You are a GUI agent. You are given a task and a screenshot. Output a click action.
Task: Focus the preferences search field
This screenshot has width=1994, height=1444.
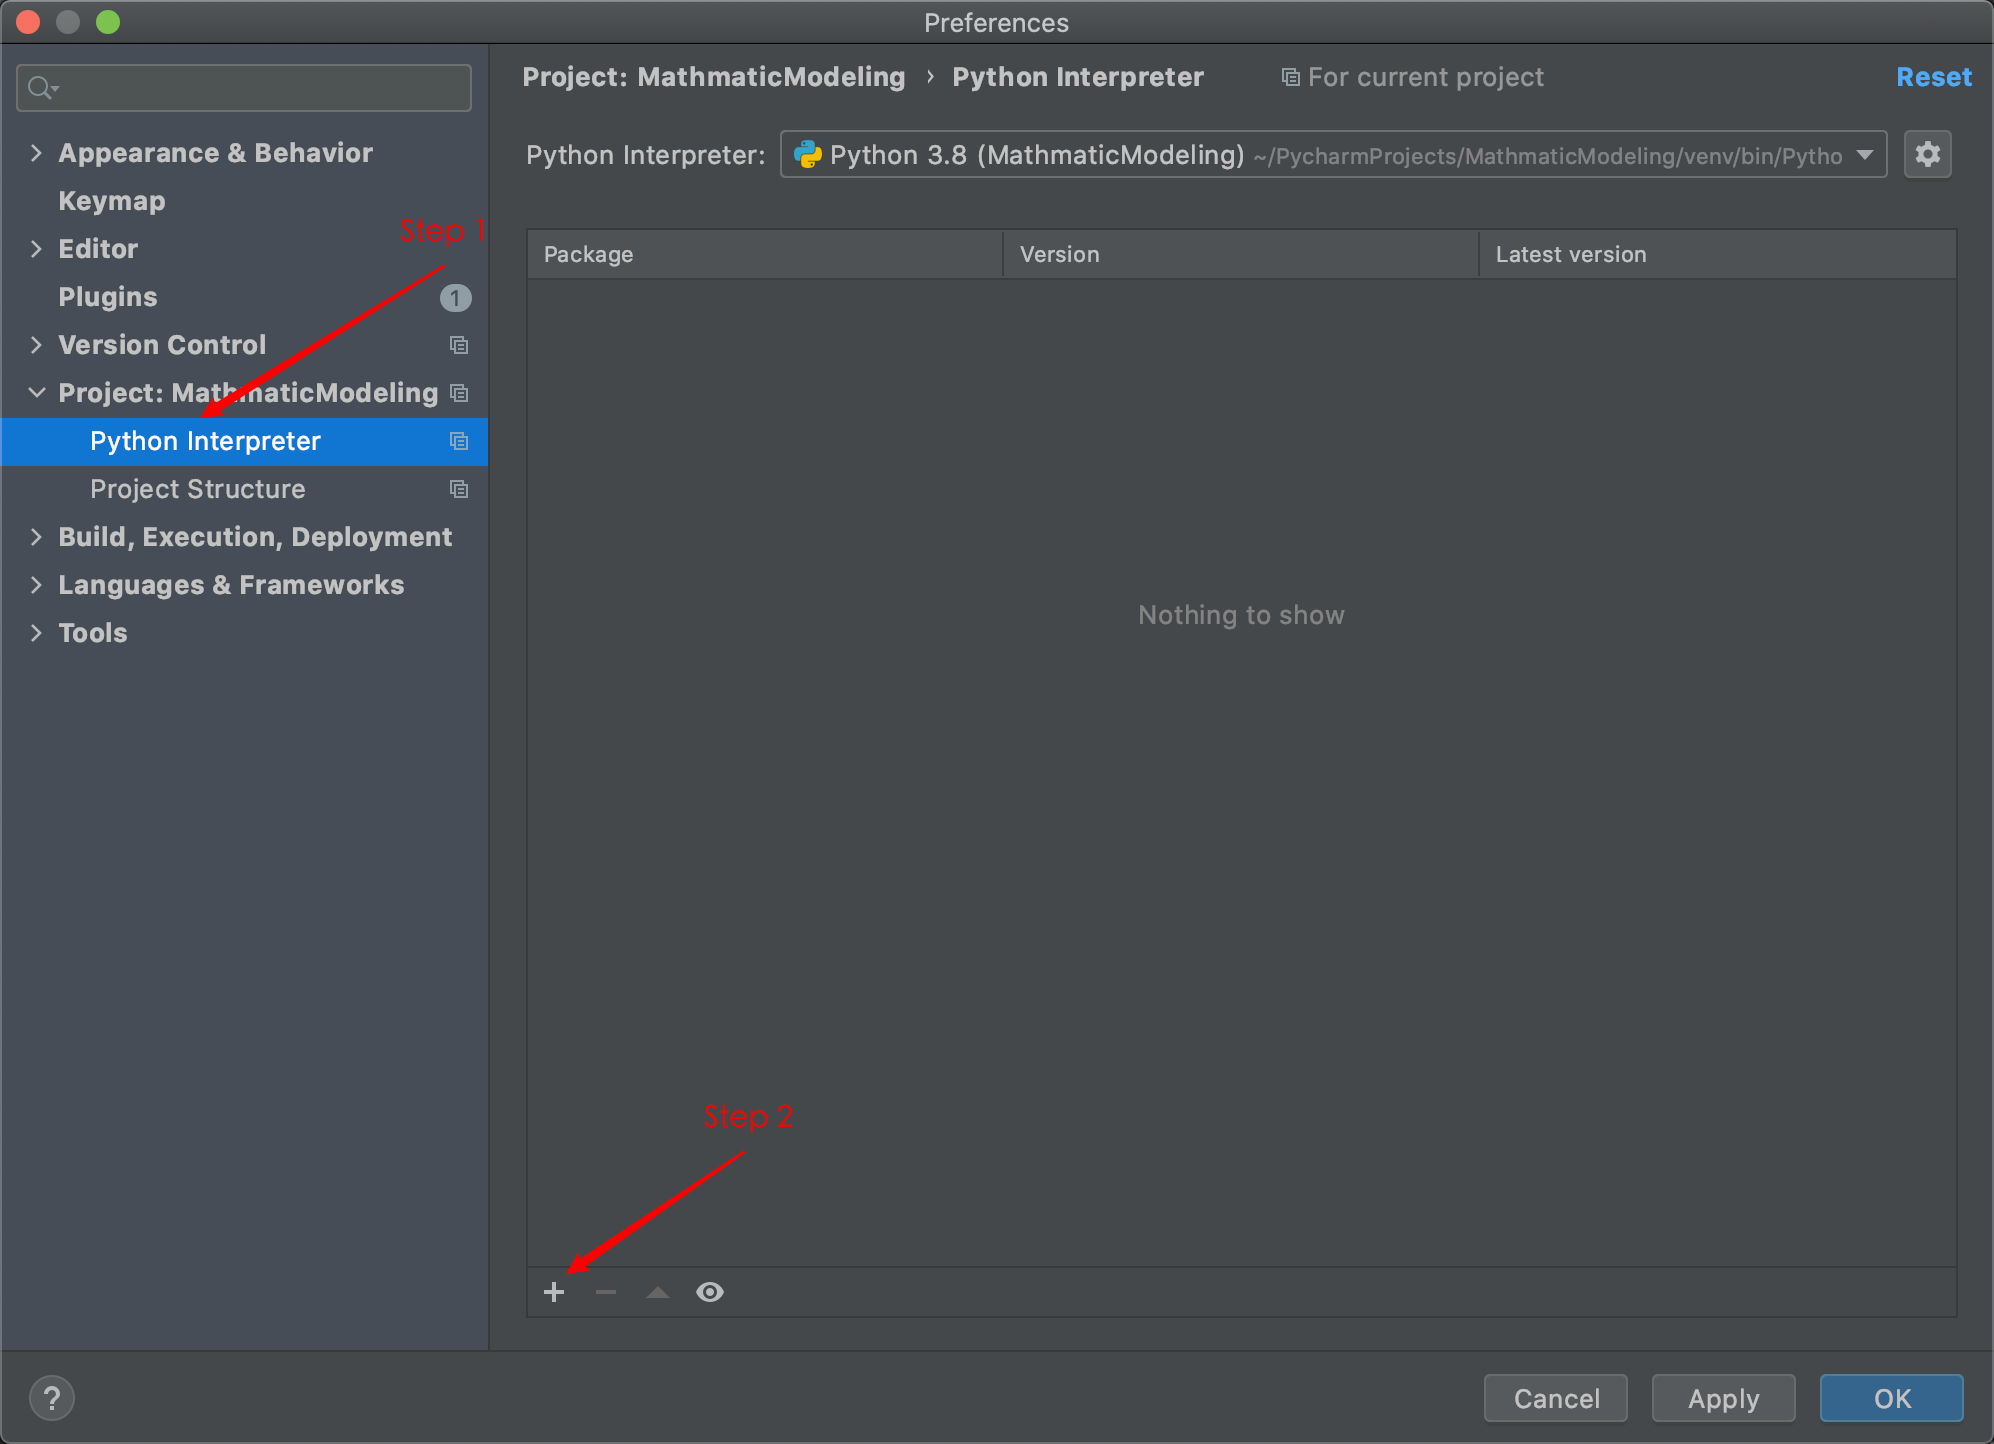260,88
